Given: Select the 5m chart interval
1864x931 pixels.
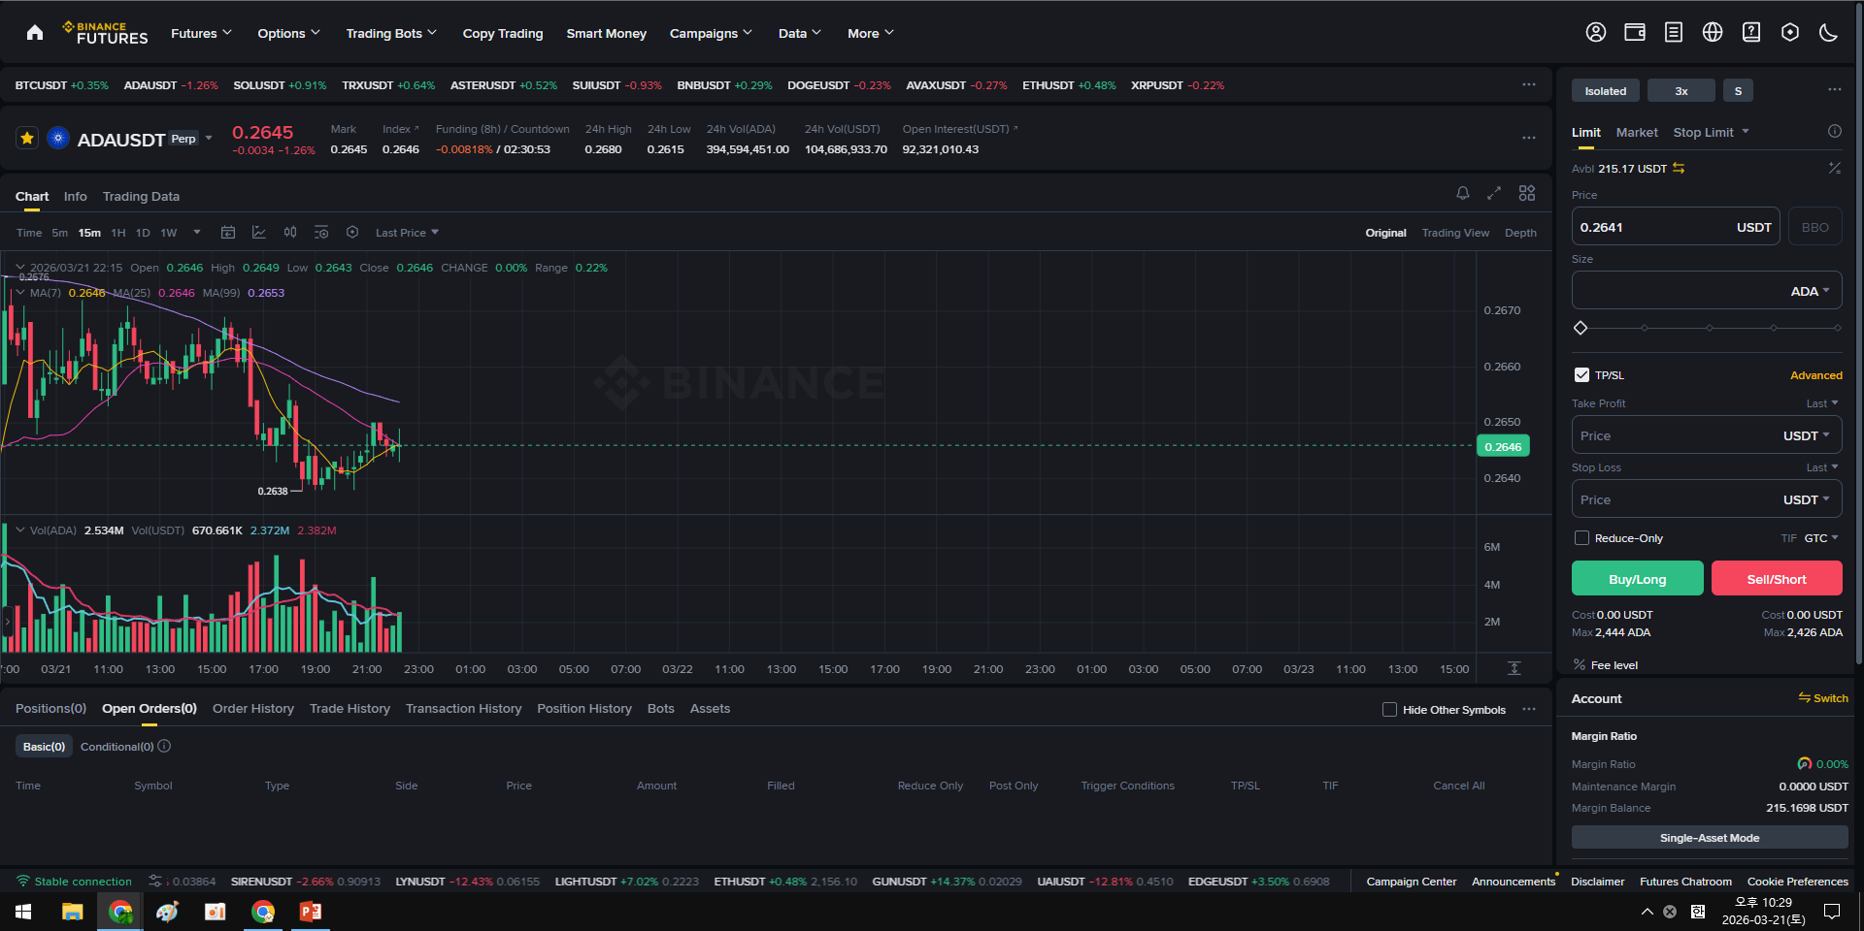Looking at the screenshot, I should [x=60, y=233].
